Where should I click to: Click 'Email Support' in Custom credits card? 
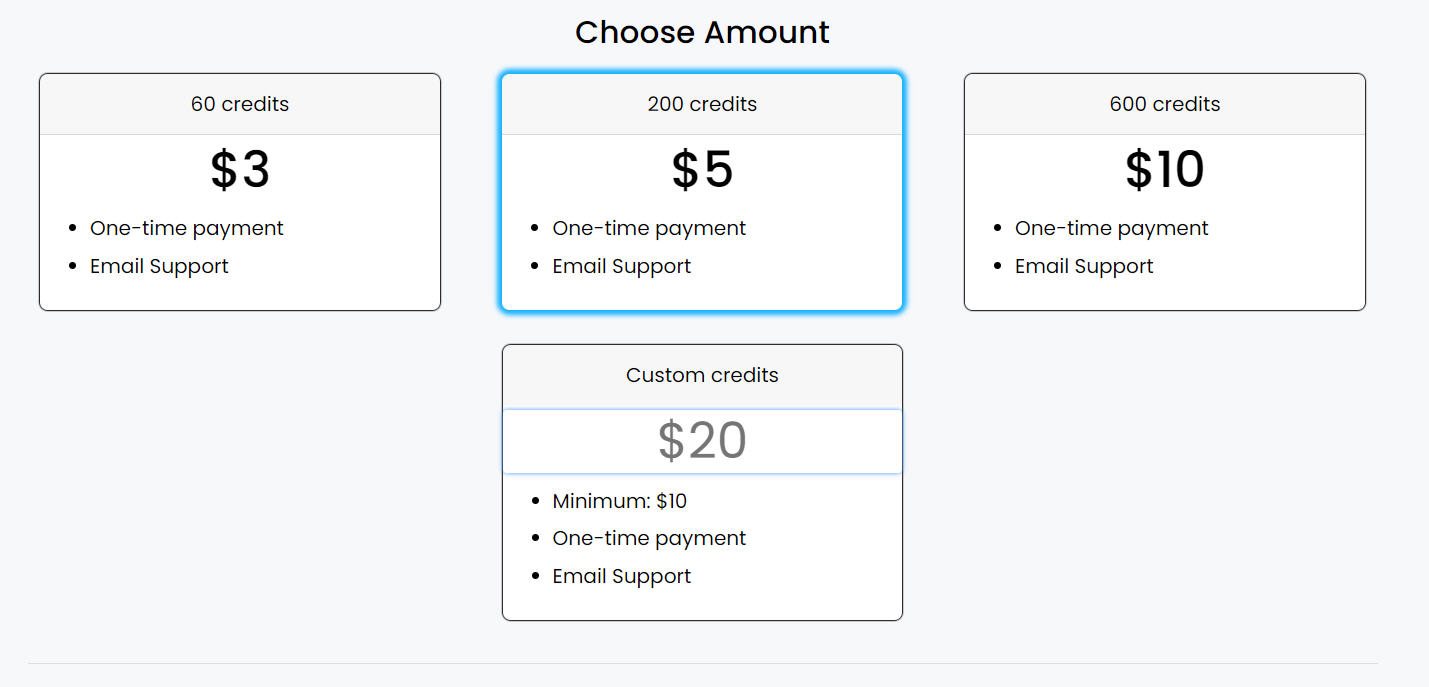(x=621, y=576)
